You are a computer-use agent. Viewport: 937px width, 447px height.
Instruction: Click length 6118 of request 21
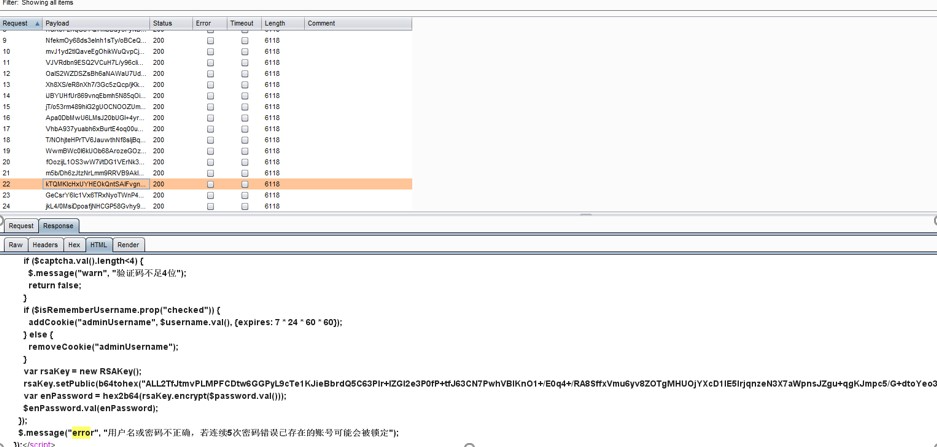click(271, 173)
